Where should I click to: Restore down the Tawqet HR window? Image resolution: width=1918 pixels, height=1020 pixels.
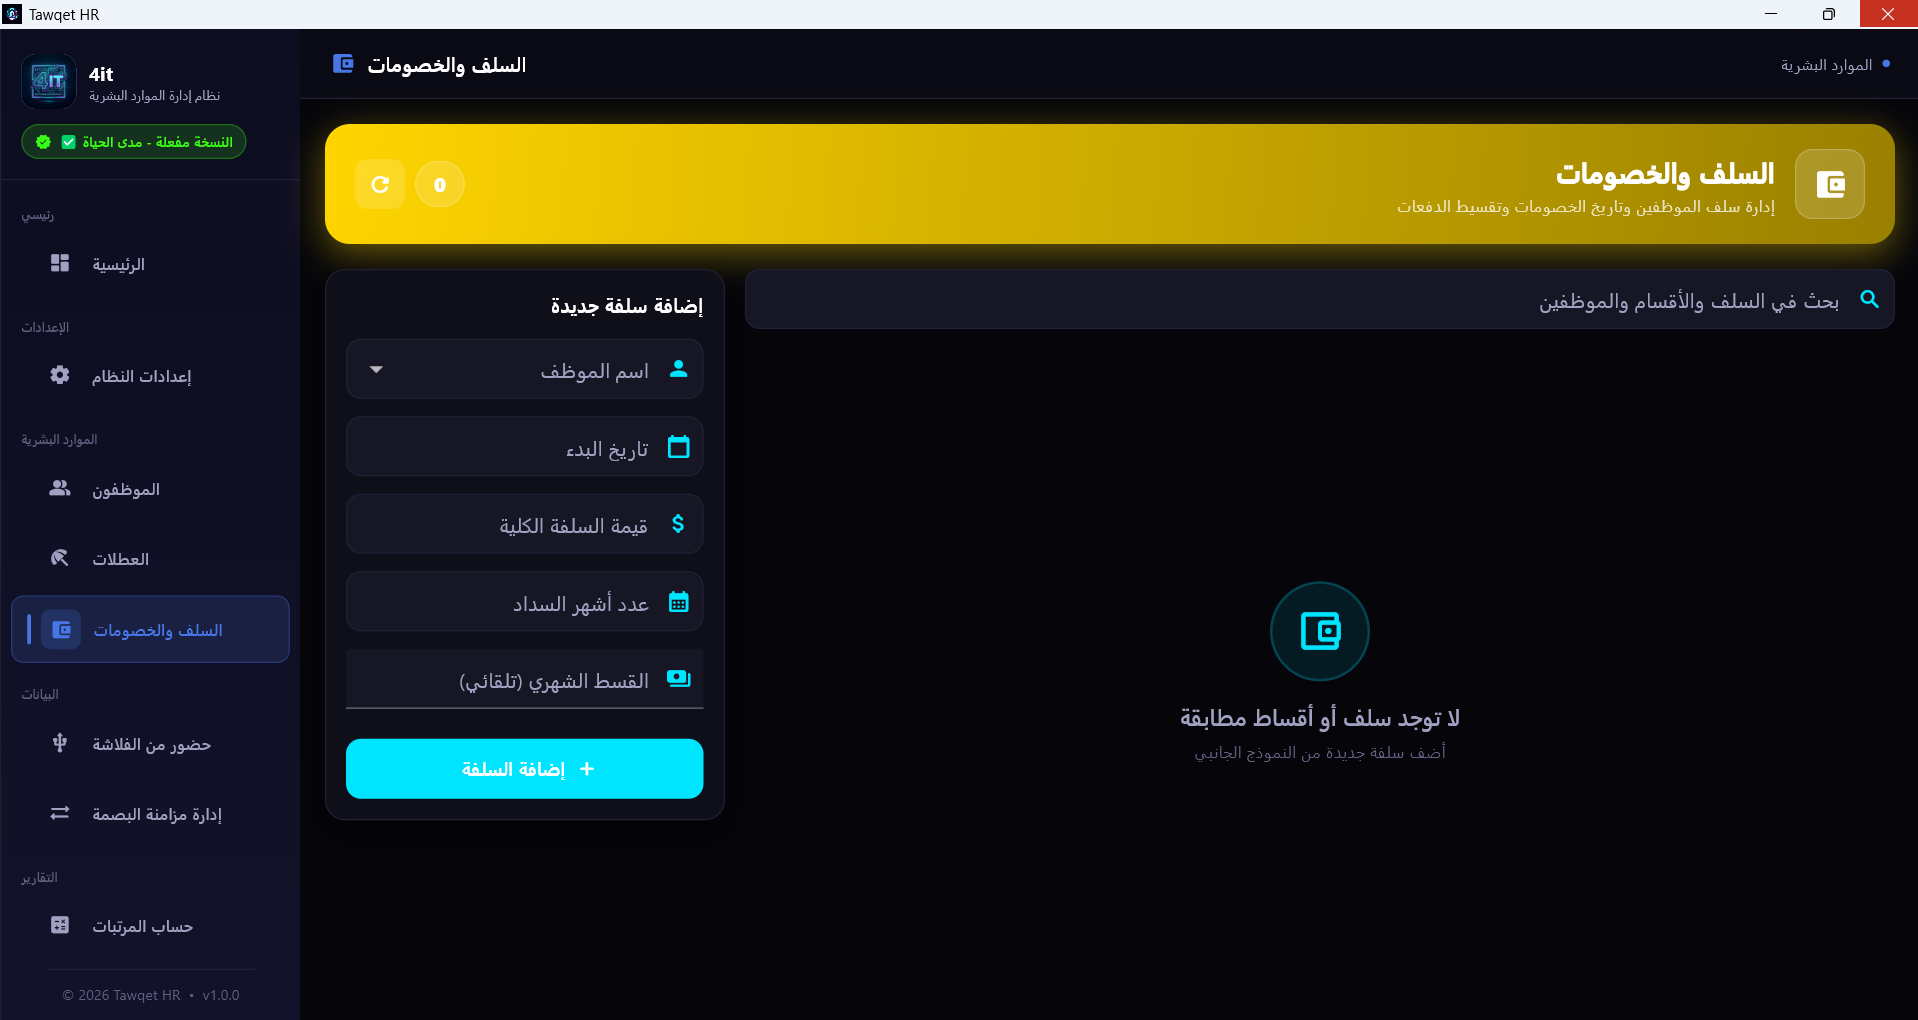tap(1828, 14)
